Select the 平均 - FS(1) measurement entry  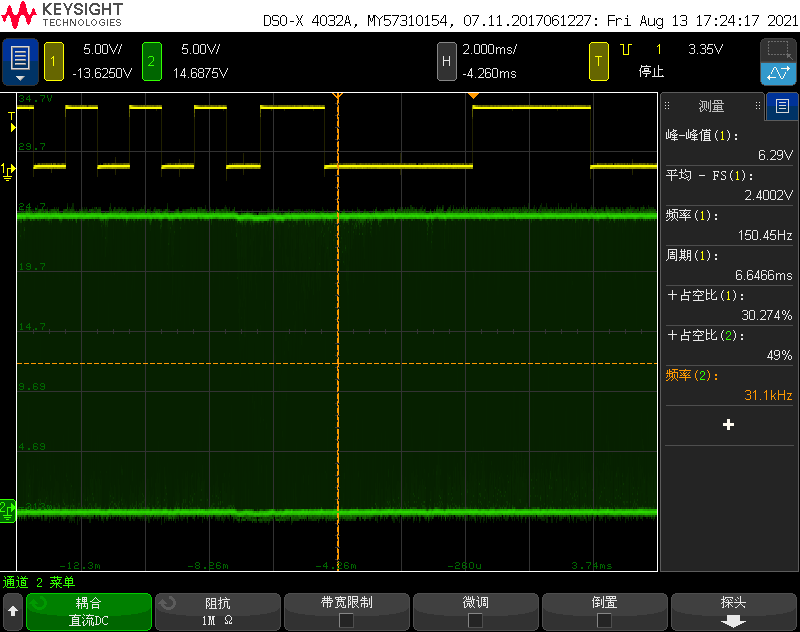pos(729,185)
